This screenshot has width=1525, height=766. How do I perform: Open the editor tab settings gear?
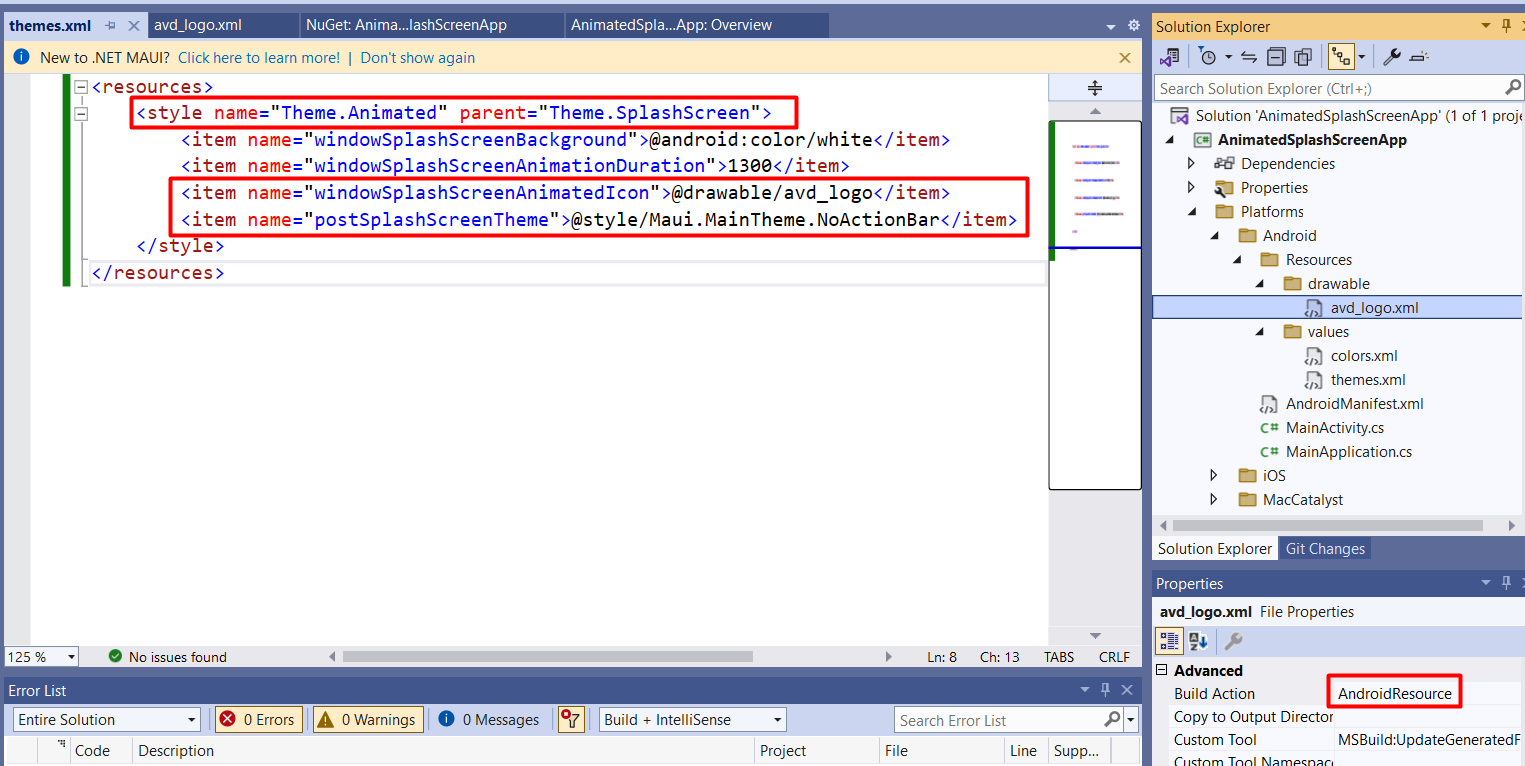1134,25
